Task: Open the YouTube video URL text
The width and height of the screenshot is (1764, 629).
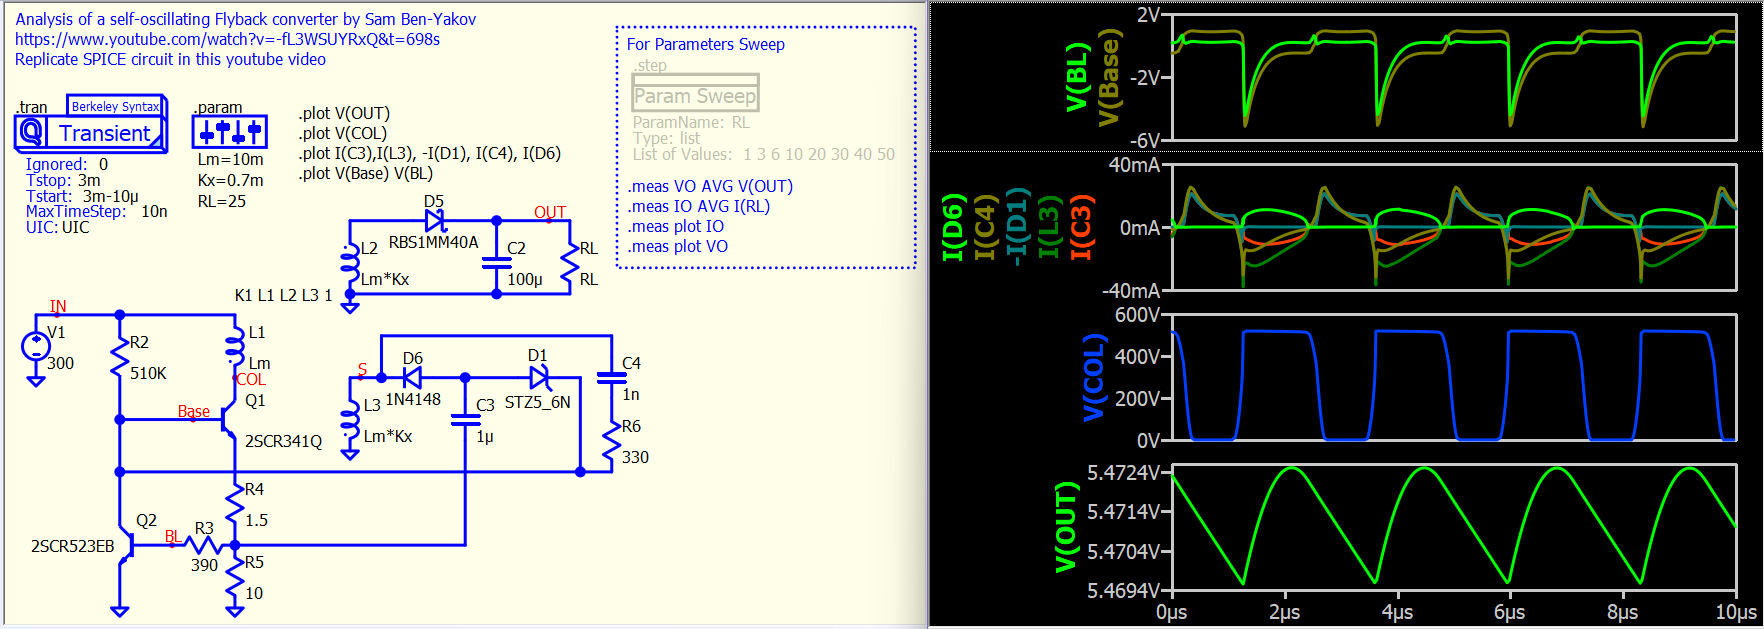Action: click(x=227, y=39)
